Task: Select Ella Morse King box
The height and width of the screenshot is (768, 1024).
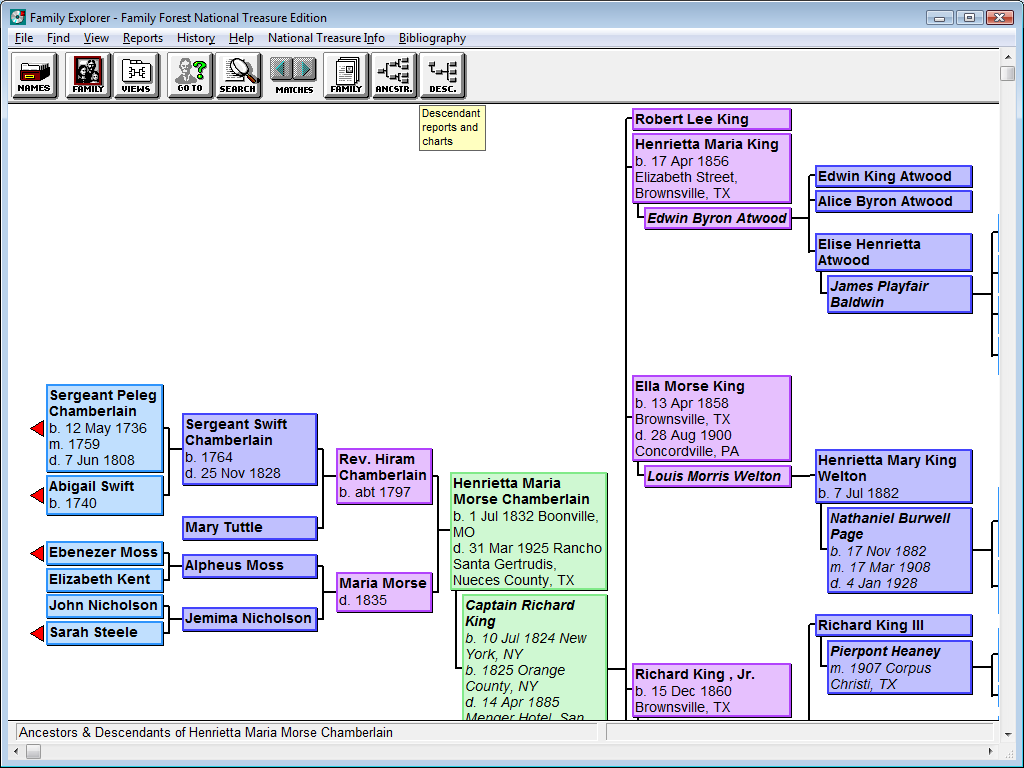Action: click(x=712, y=419)
